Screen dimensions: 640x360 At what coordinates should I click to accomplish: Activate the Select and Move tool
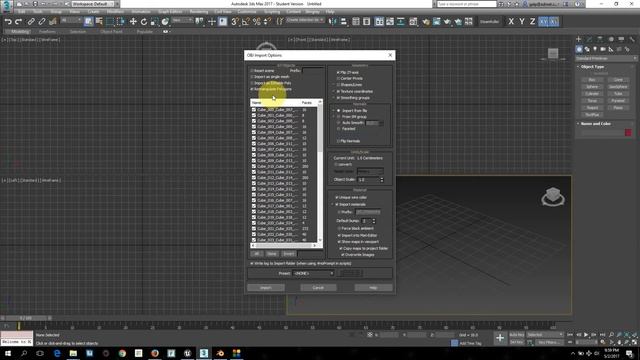tap(133, 22)
